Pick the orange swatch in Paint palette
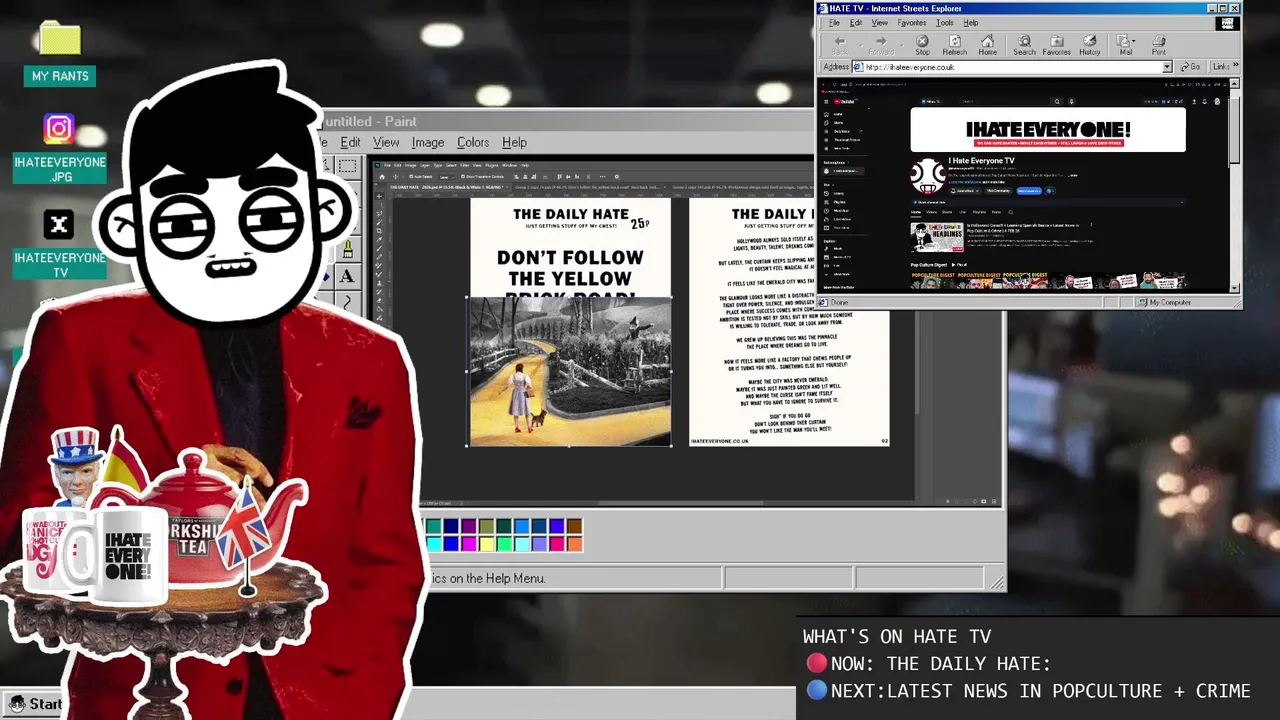Viewport: 1280px width, 720px height. [x=574, y=543]
